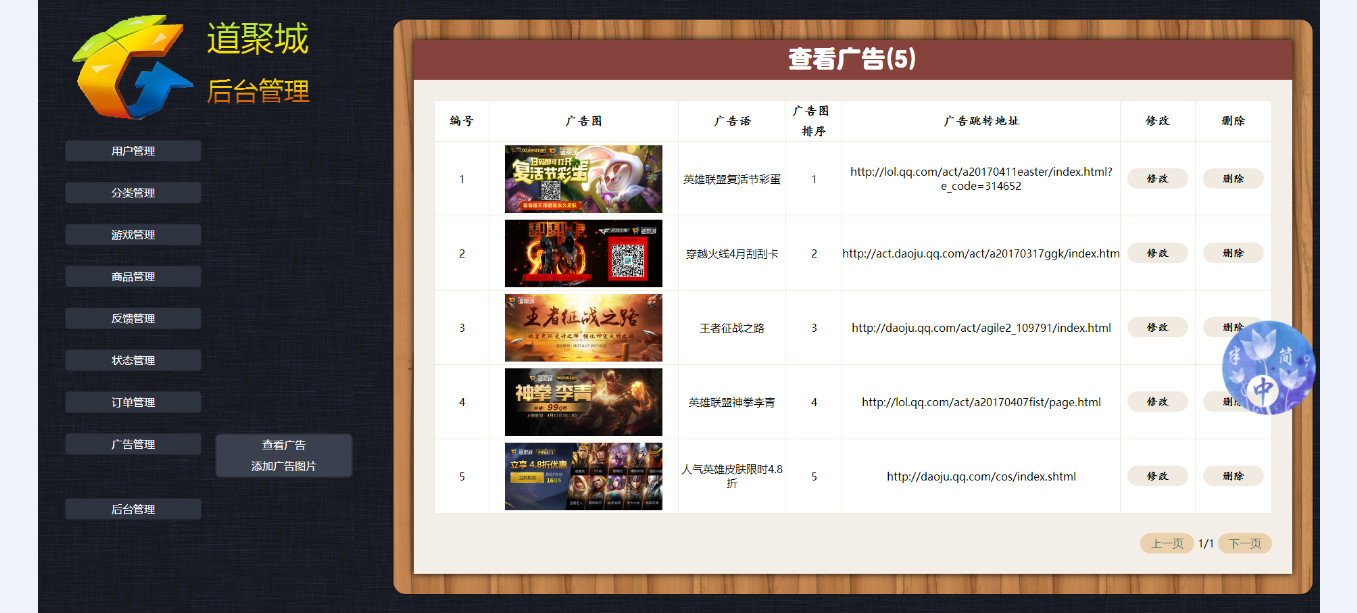This screenshot has height=613, width=1357.
Task: Click ad slogan 人气英雄皮肤限时4.8折
Action: coord(732,476)
